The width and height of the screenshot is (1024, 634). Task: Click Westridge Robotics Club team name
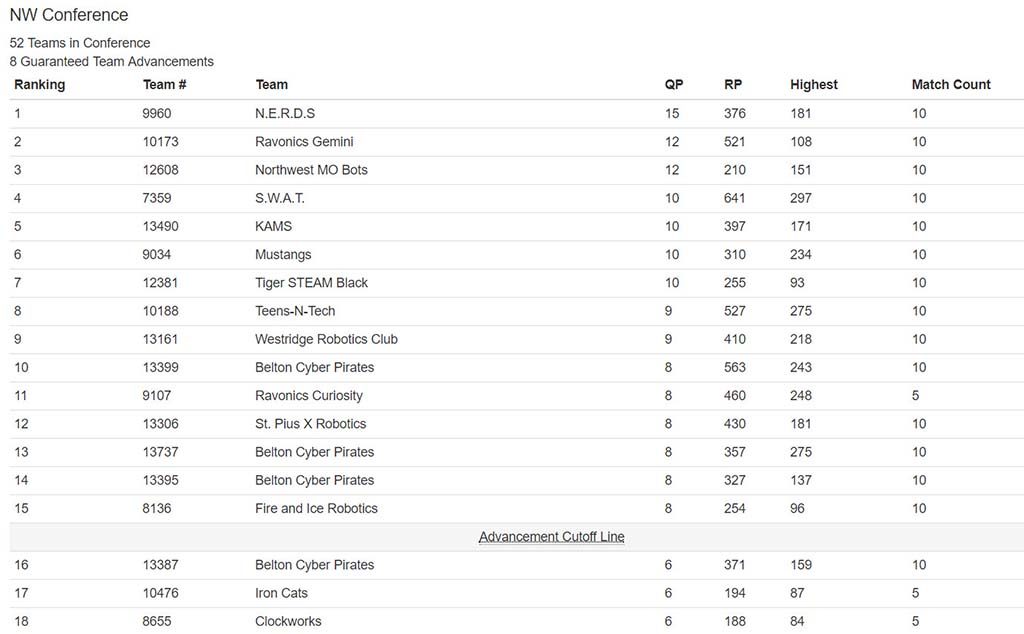click(x=327, y=340)
